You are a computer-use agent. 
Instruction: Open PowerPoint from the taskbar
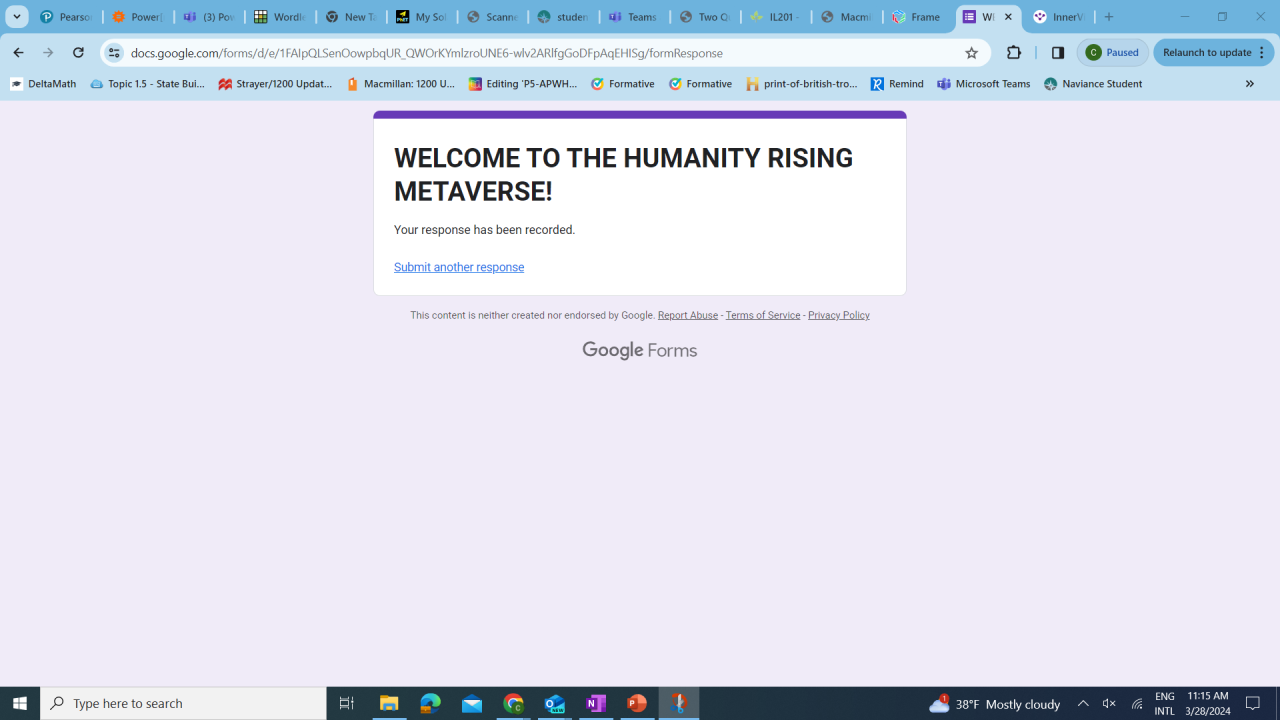[637, 703]
